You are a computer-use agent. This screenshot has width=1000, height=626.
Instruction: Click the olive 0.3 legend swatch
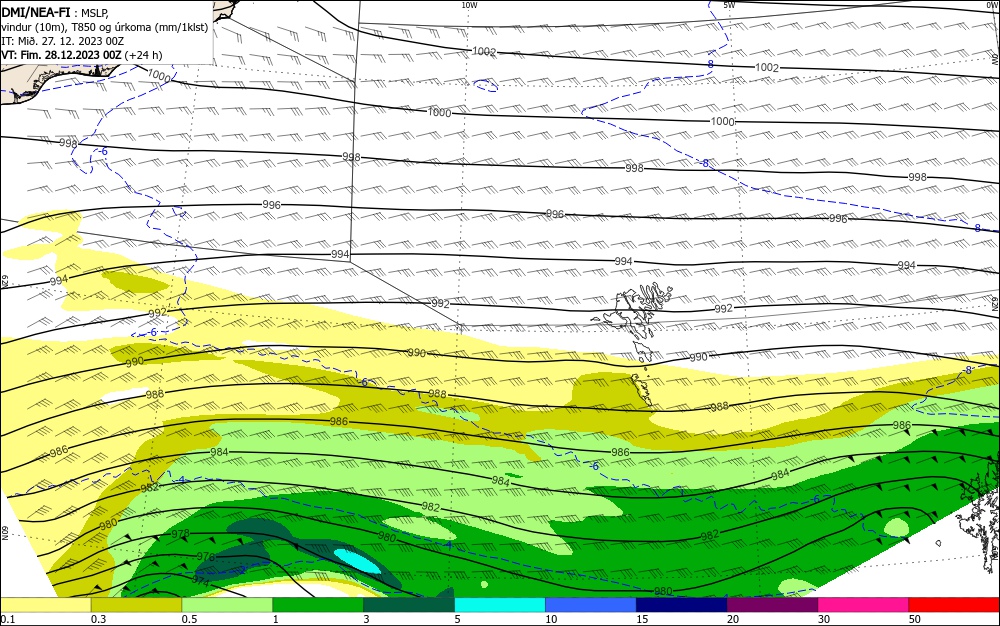(136, 605)
